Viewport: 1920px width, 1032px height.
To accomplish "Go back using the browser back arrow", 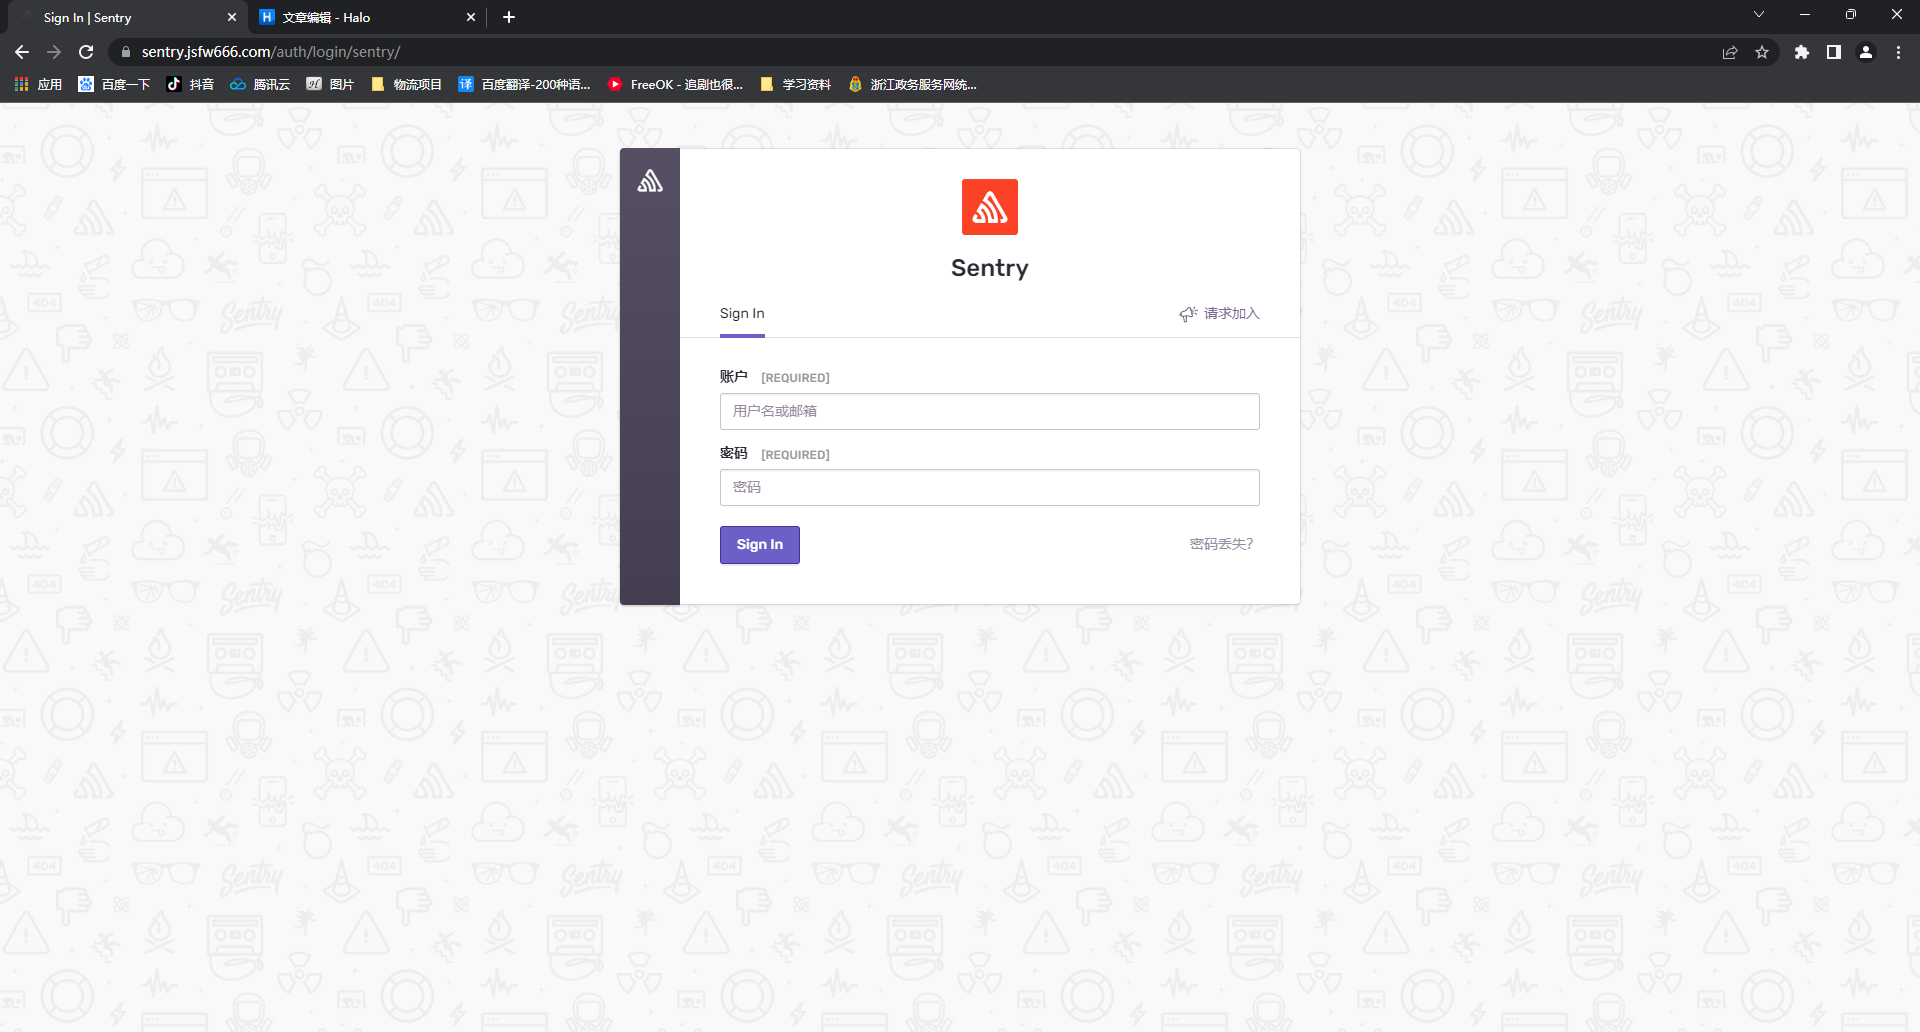I will [22, 52].
